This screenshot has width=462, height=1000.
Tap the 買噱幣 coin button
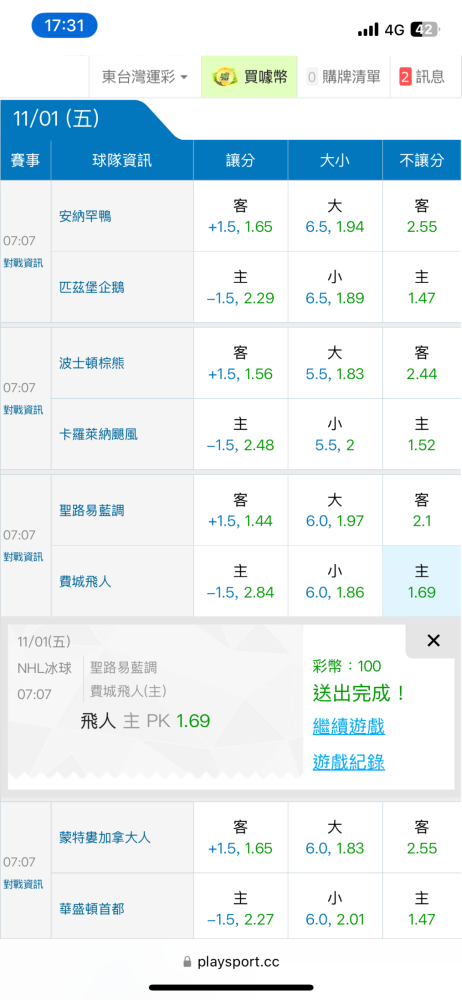[250, 77]
